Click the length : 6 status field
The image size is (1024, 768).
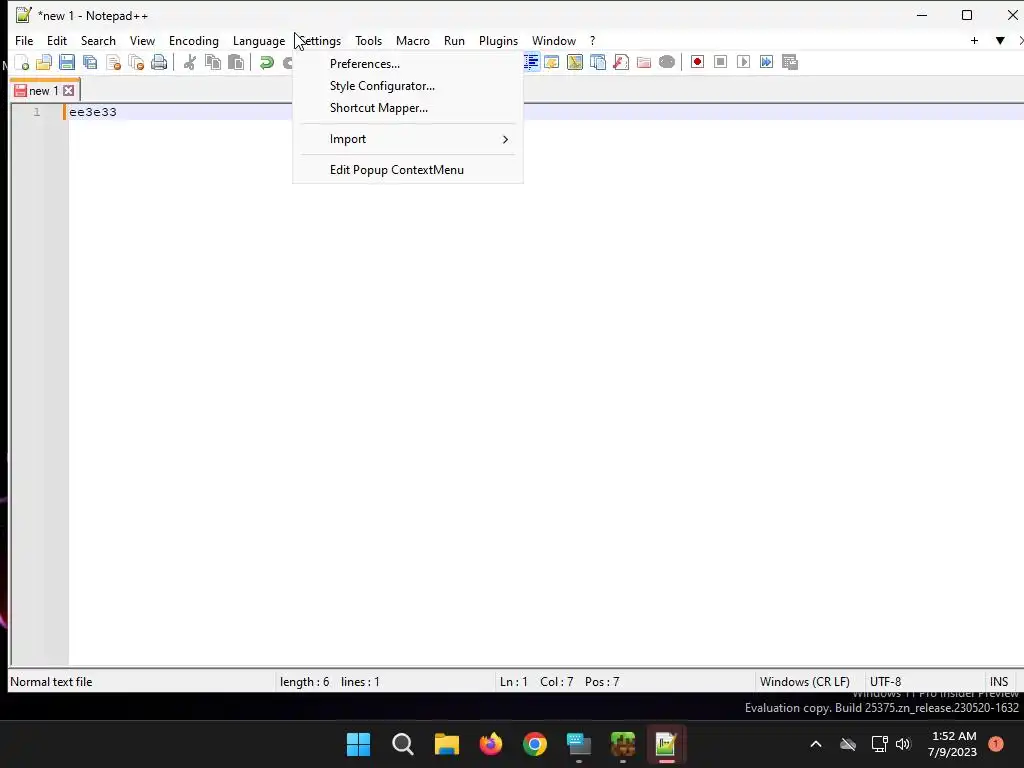tap(304, 682)
